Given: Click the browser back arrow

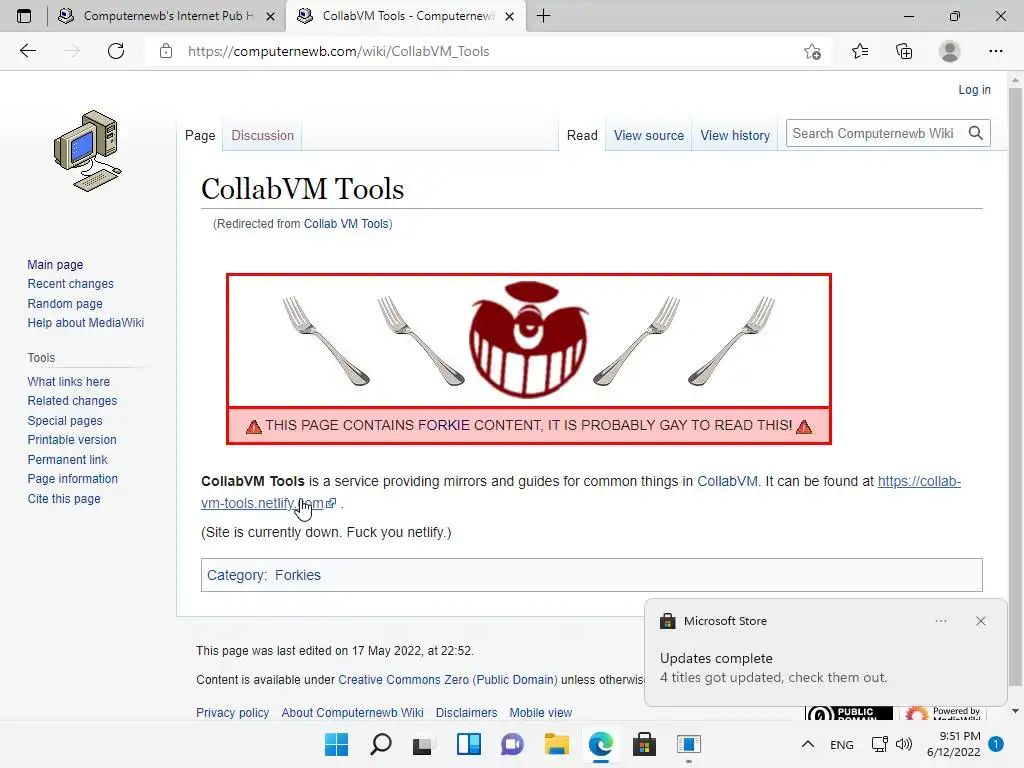Looking at the screenshot, I should [27, 51].
